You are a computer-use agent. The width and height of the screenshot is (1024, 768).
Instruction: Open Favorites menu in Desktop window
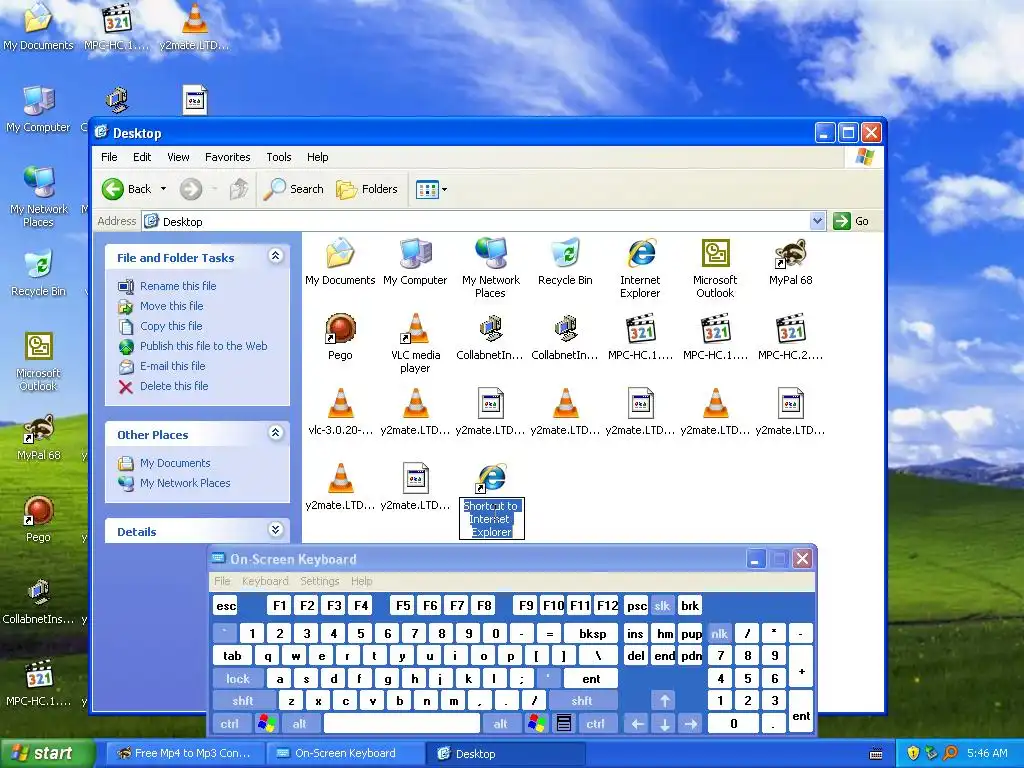click(x=227, y=157)
